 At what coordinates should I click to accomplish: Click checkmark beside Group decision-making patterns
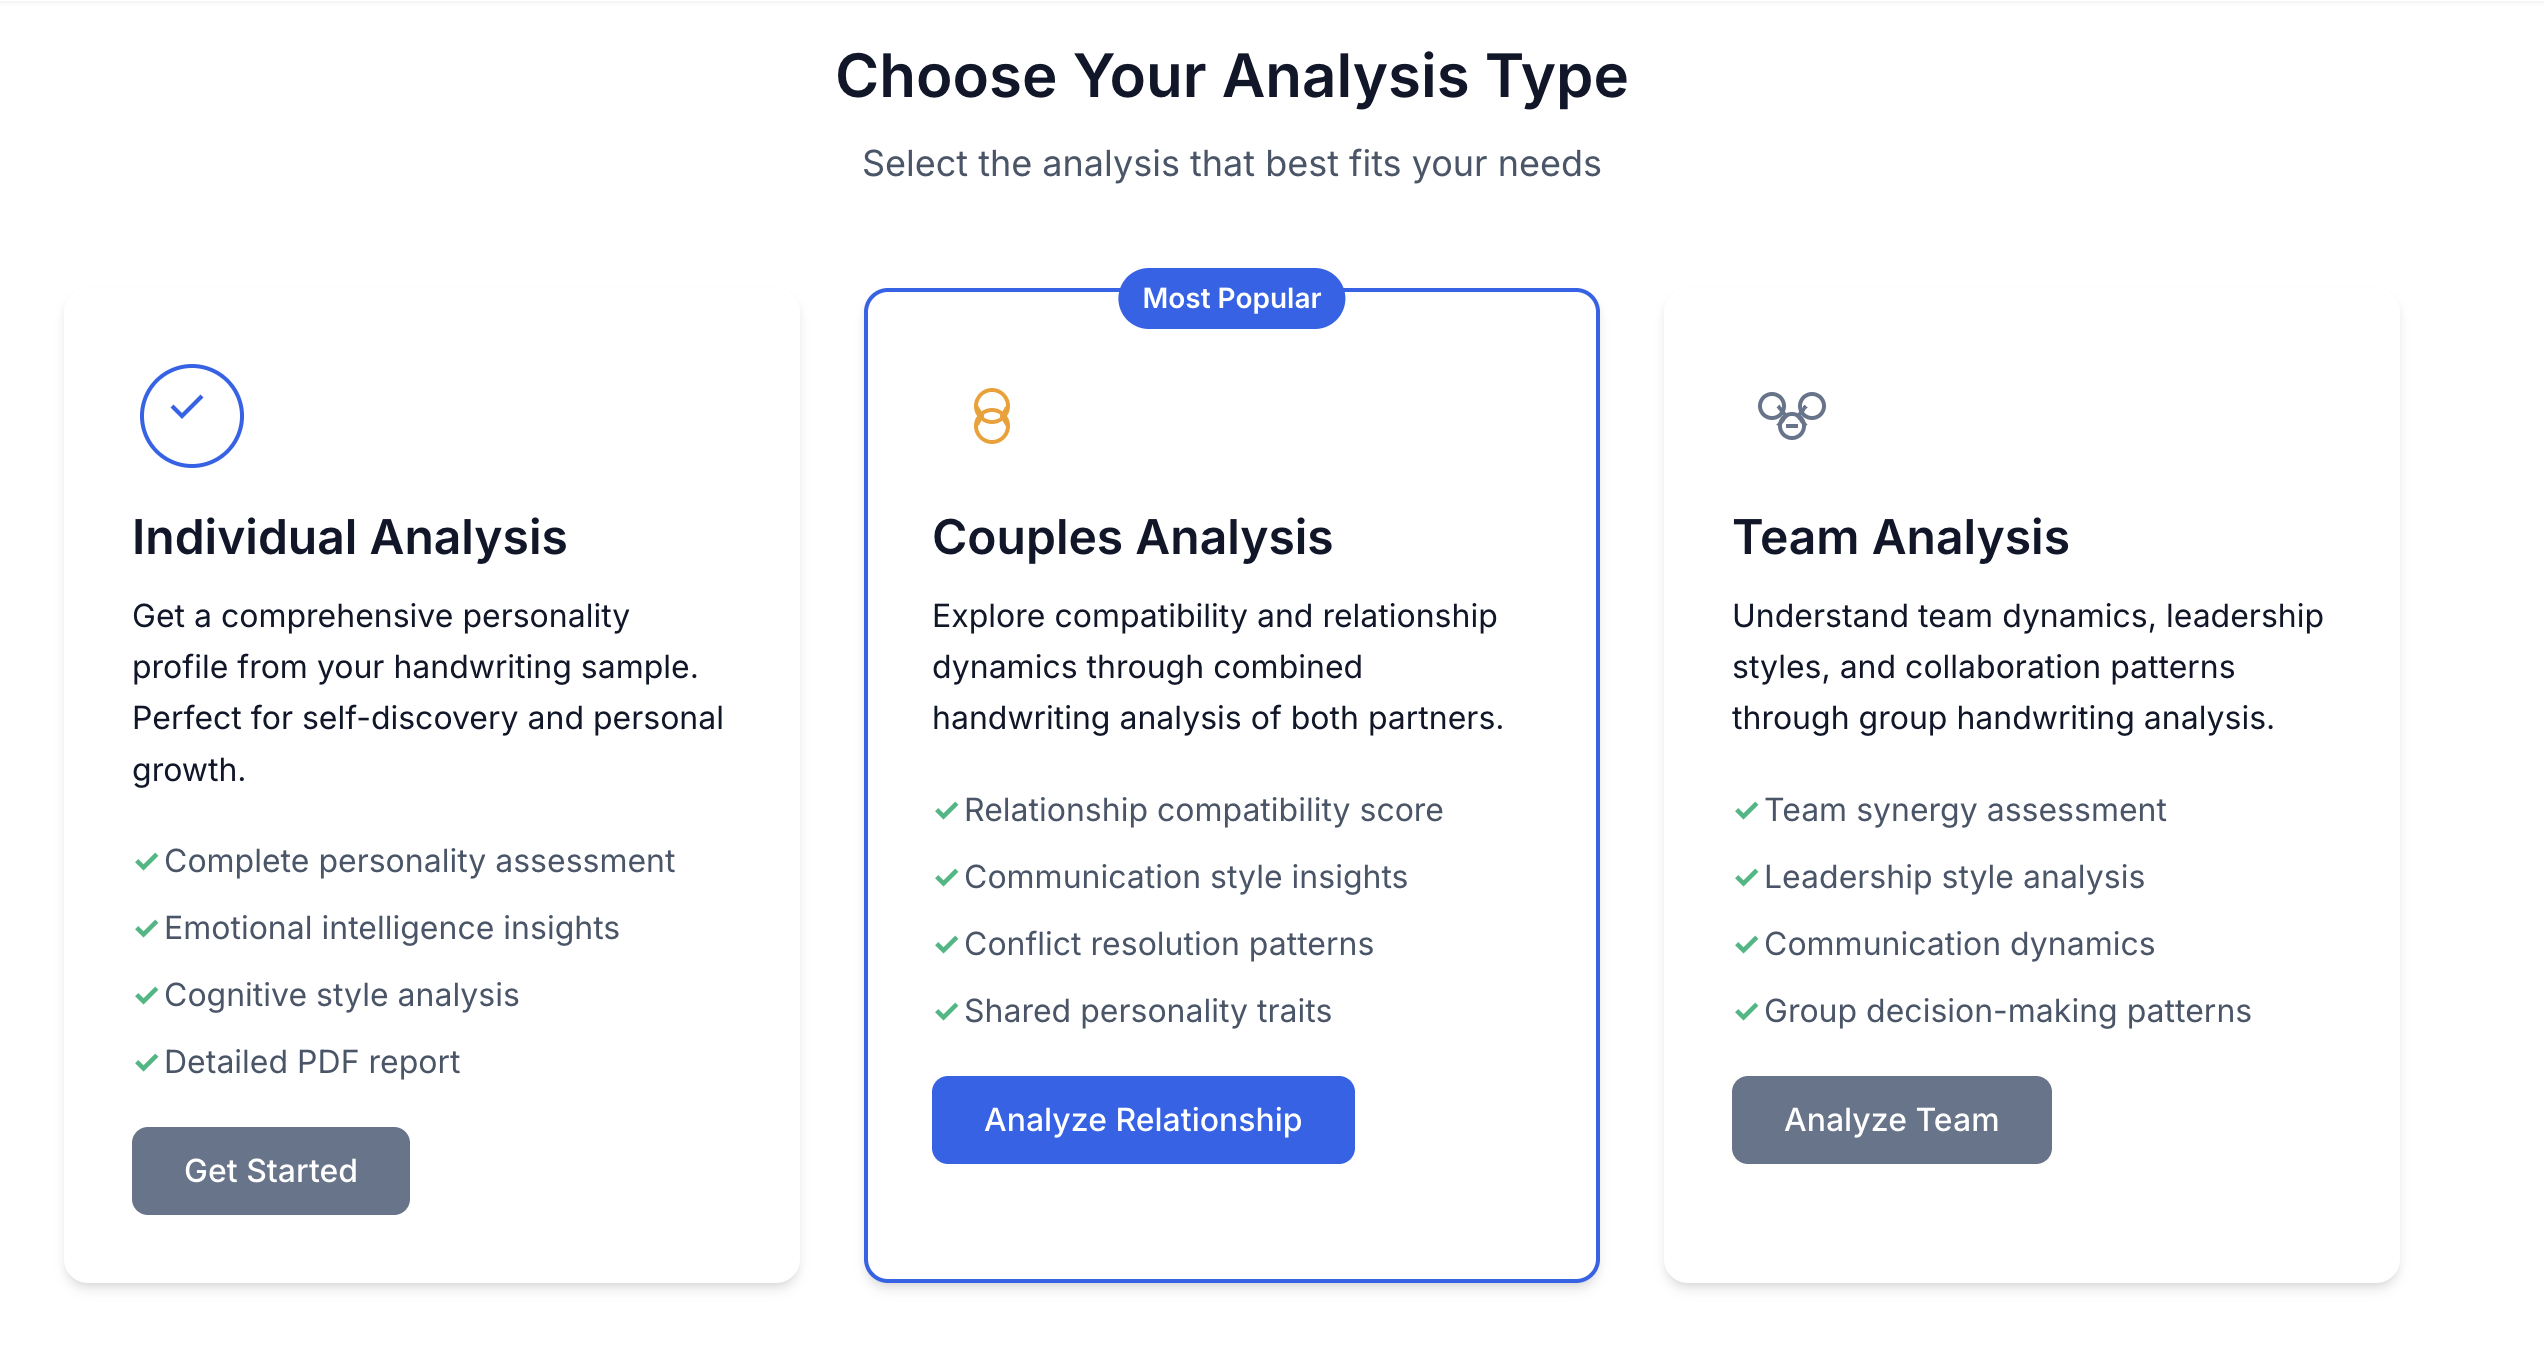[1746, 1011]
